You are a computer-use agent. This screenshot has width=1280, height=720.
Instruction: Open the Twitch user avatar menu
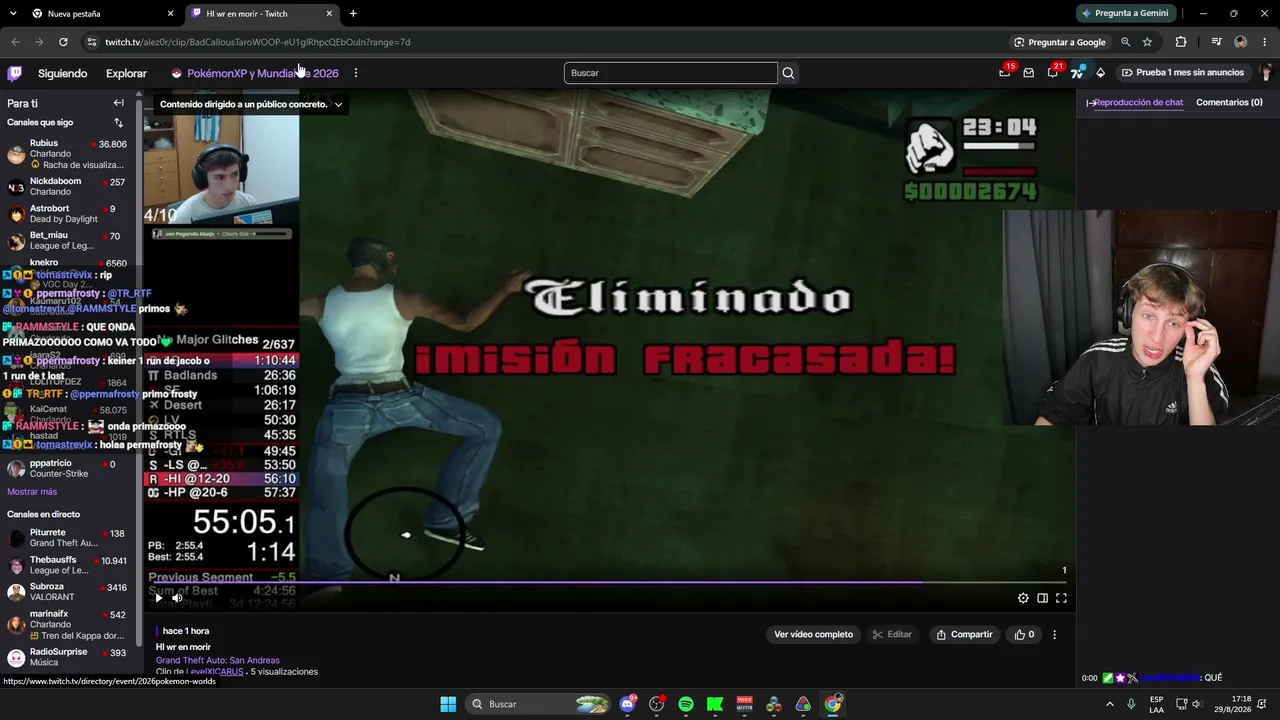click(x=1267, y=73)
